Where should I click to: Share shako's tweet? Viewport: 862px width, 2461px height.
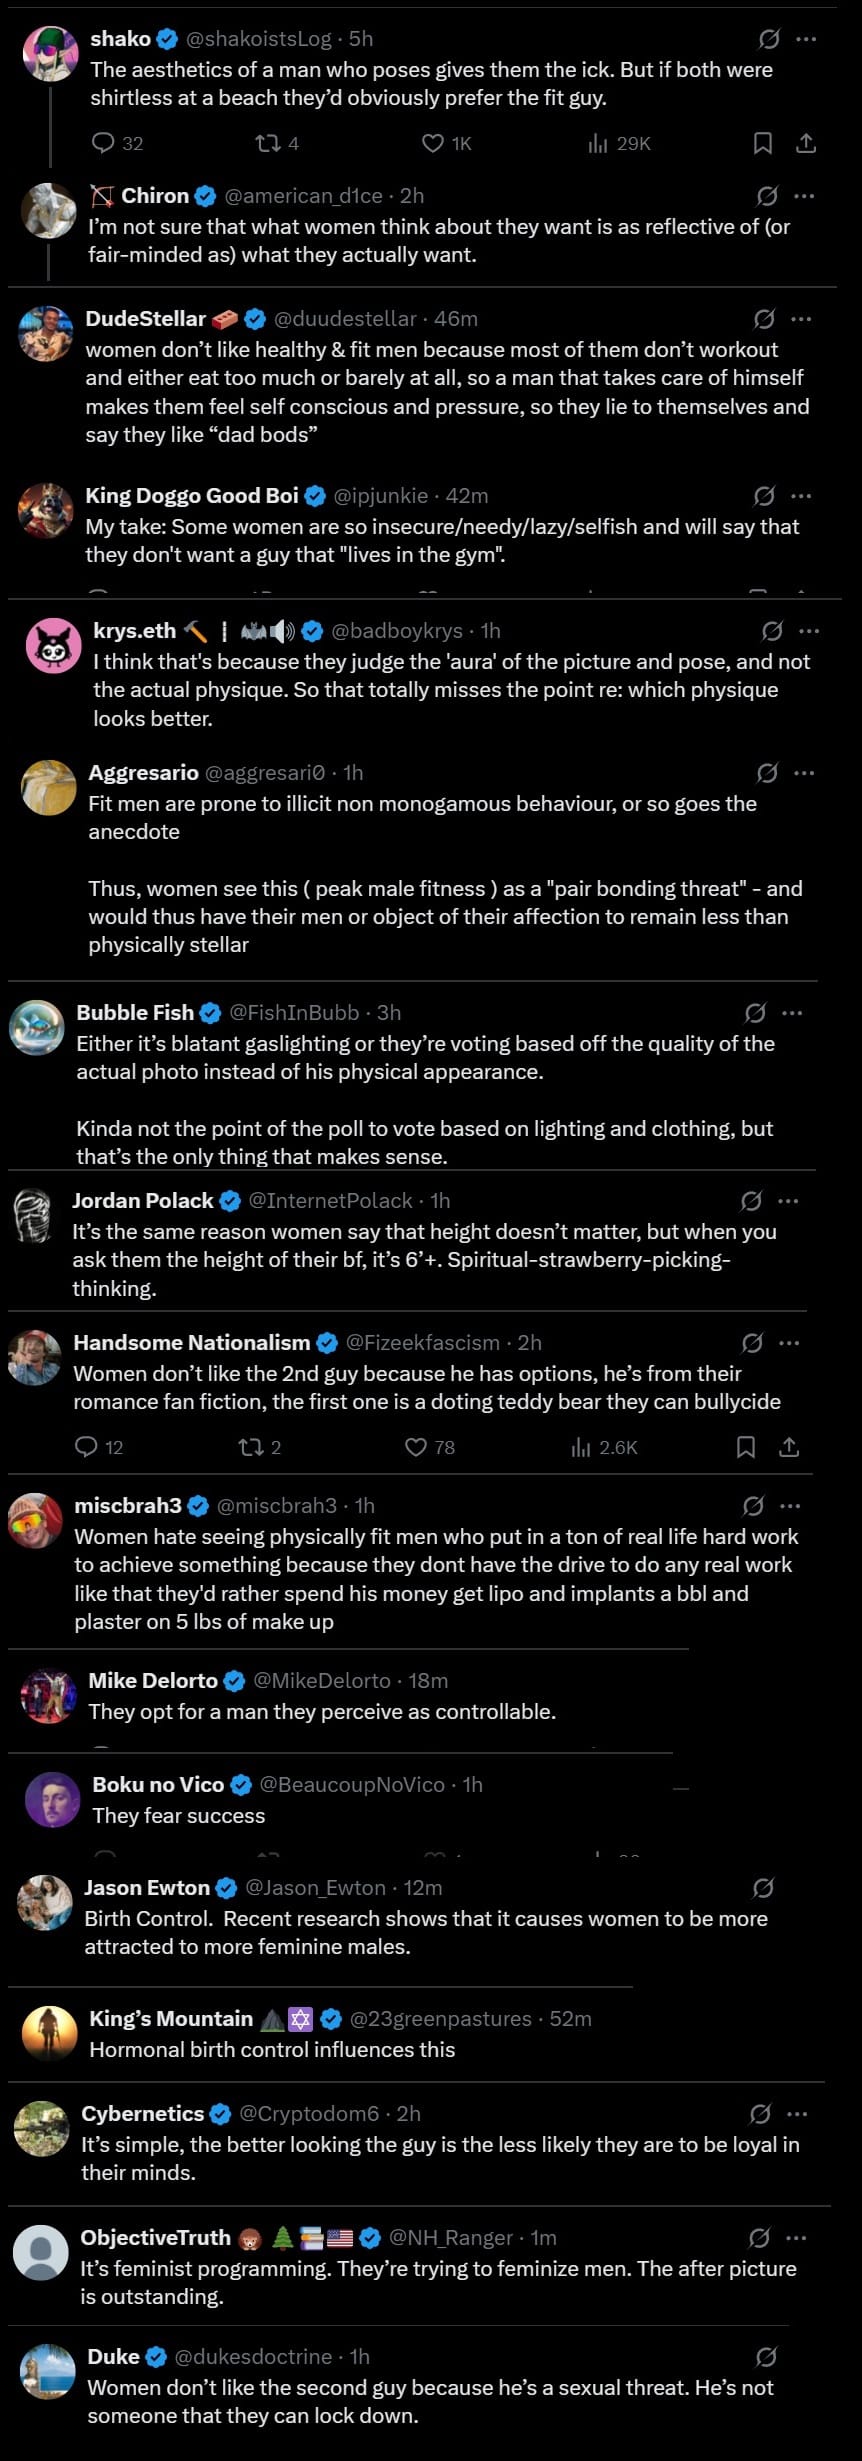[806, 143]
